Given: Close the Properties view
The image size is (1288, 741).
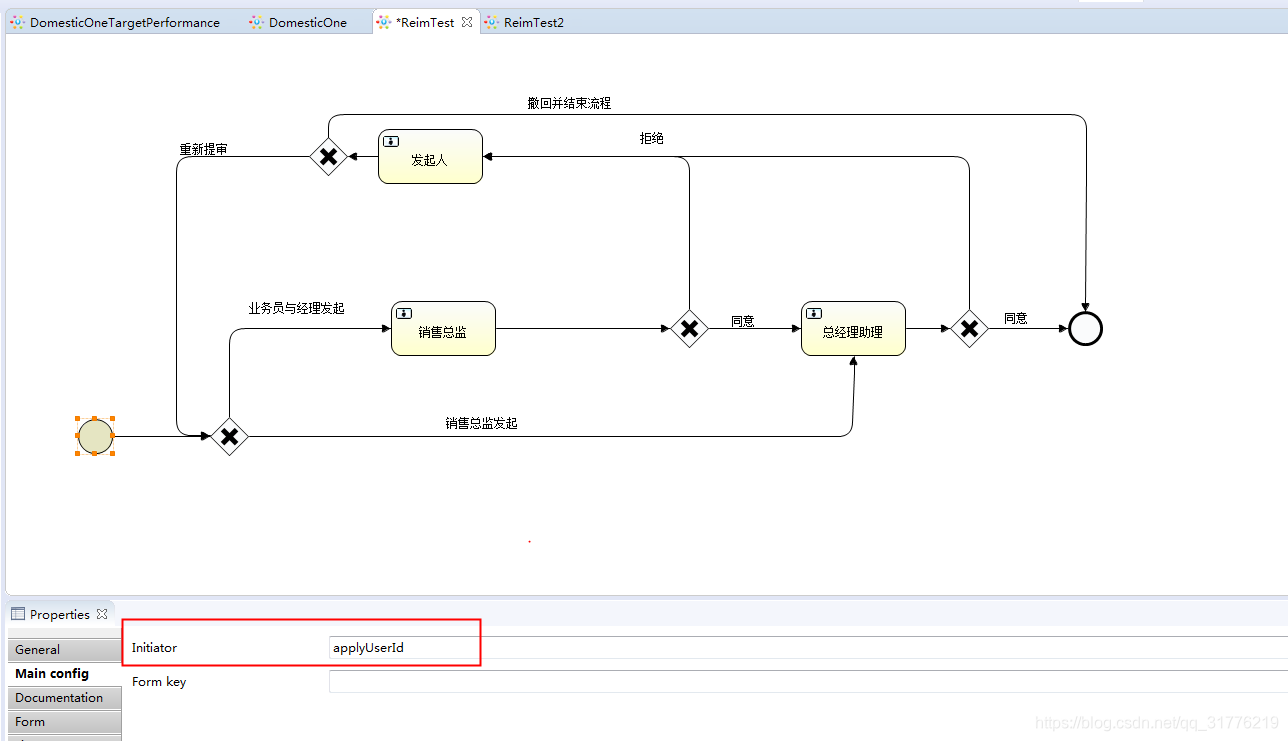Looking at the screenshot, I should coord(102,614).
